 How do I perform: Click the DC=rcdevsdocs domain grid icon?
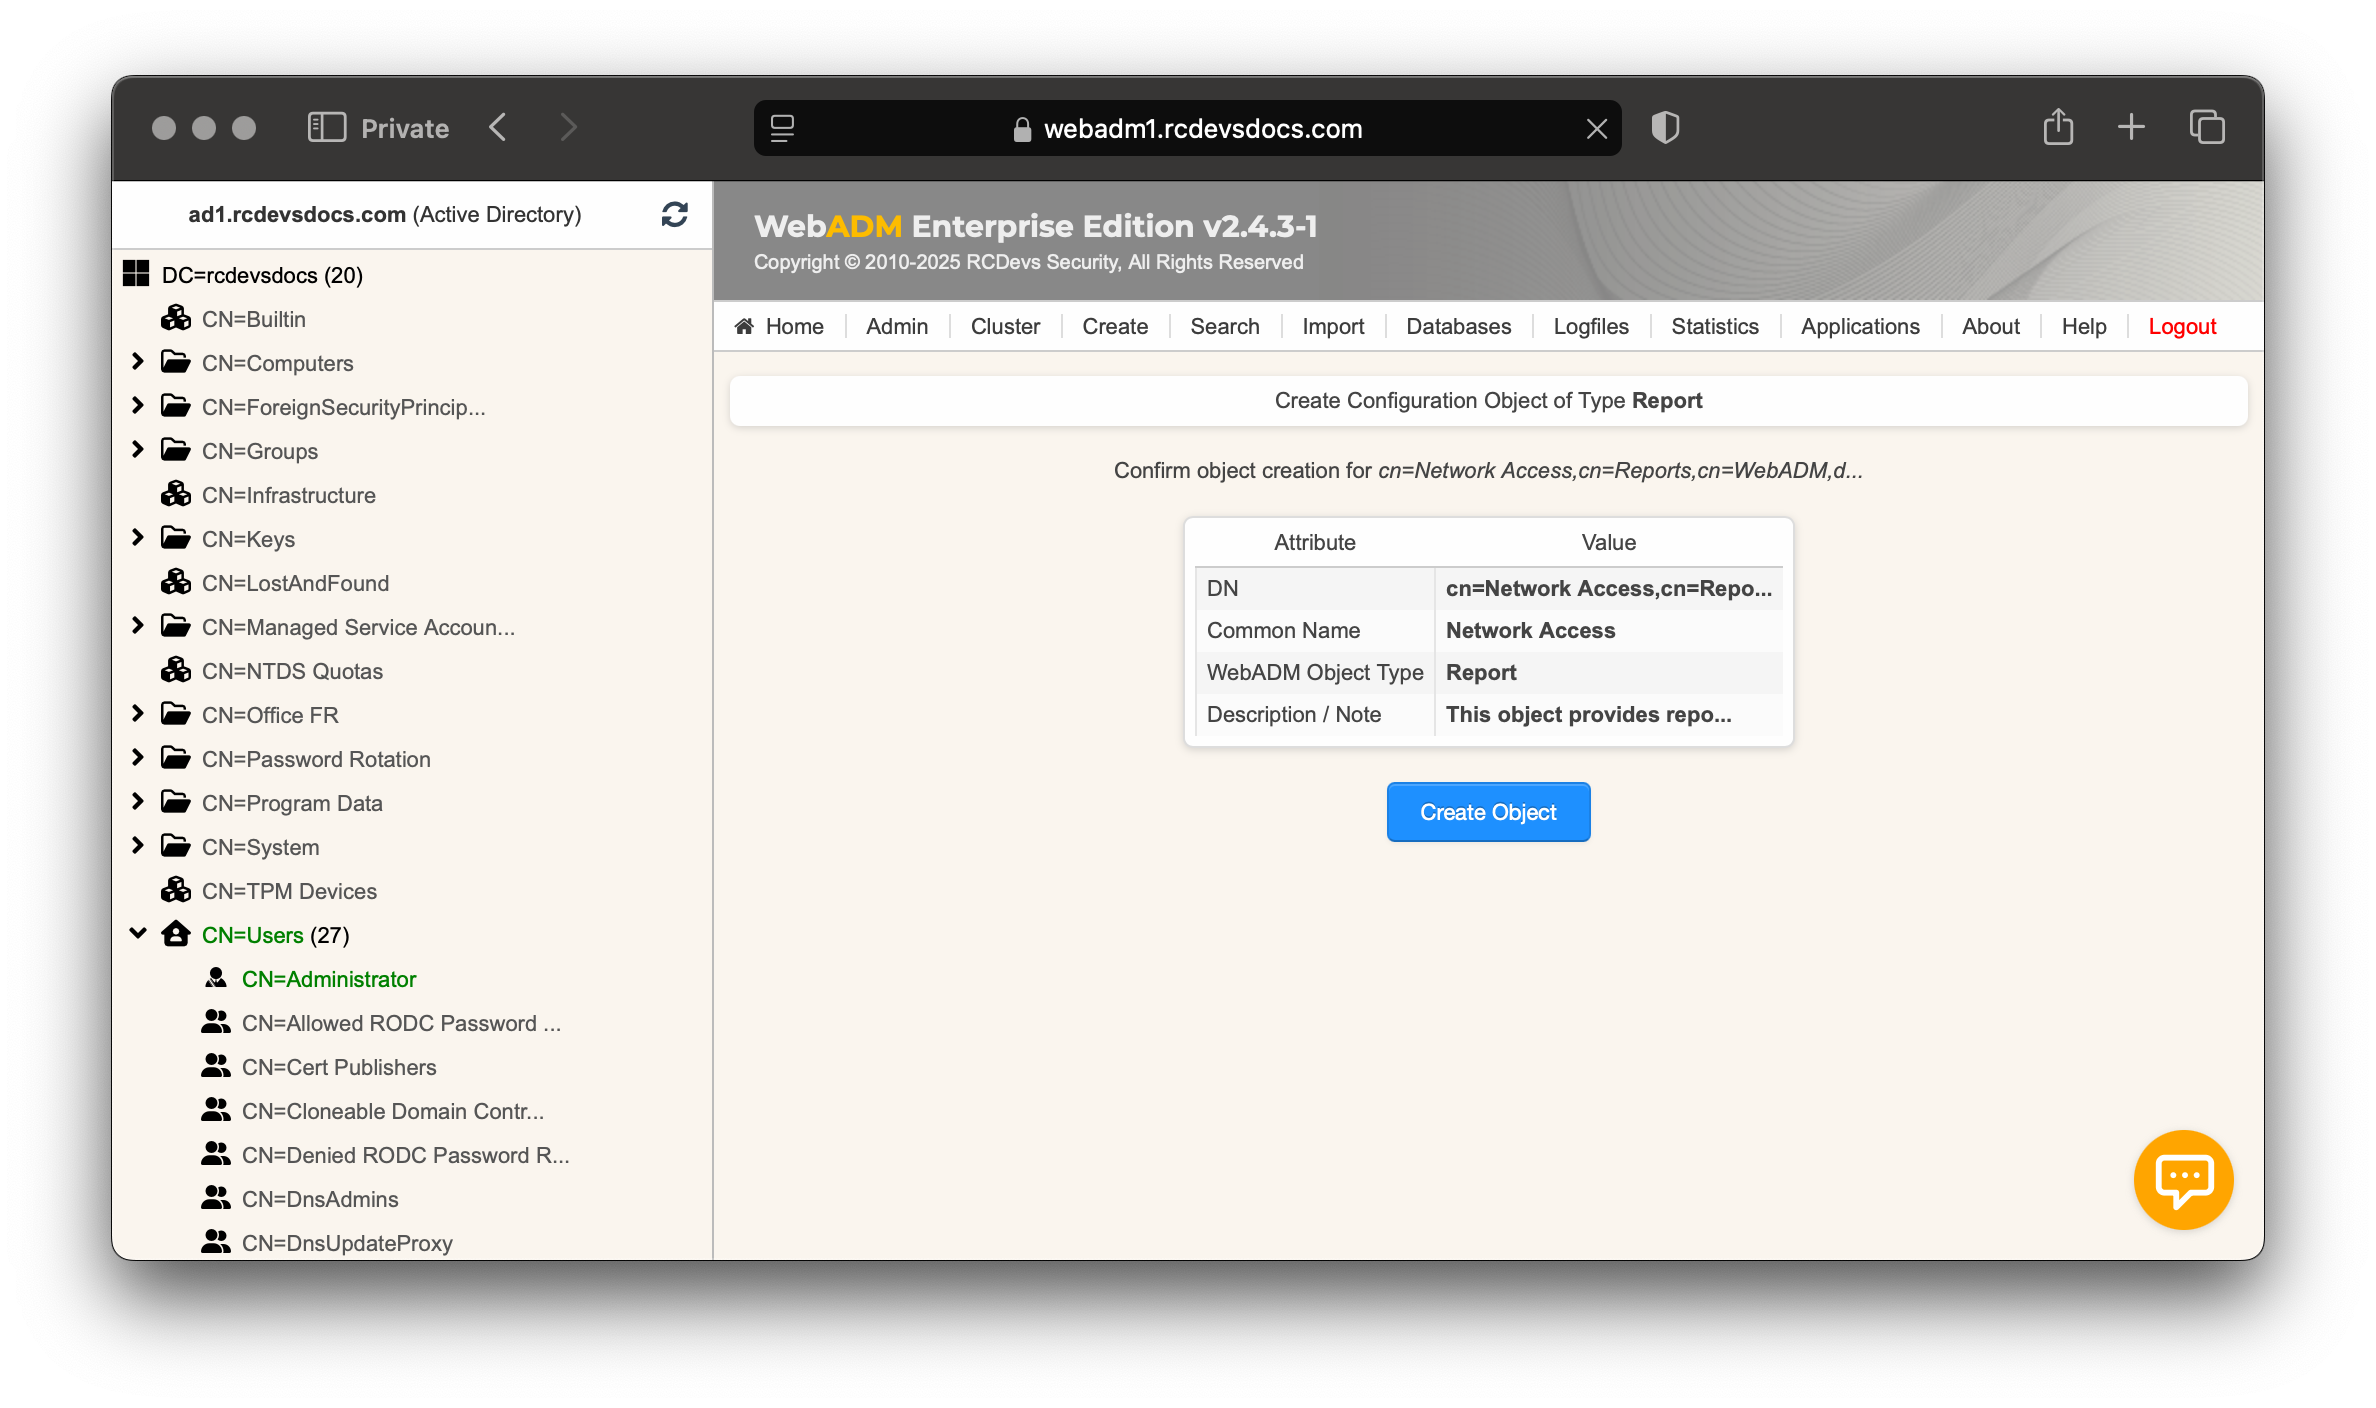(x=136, y=274)
